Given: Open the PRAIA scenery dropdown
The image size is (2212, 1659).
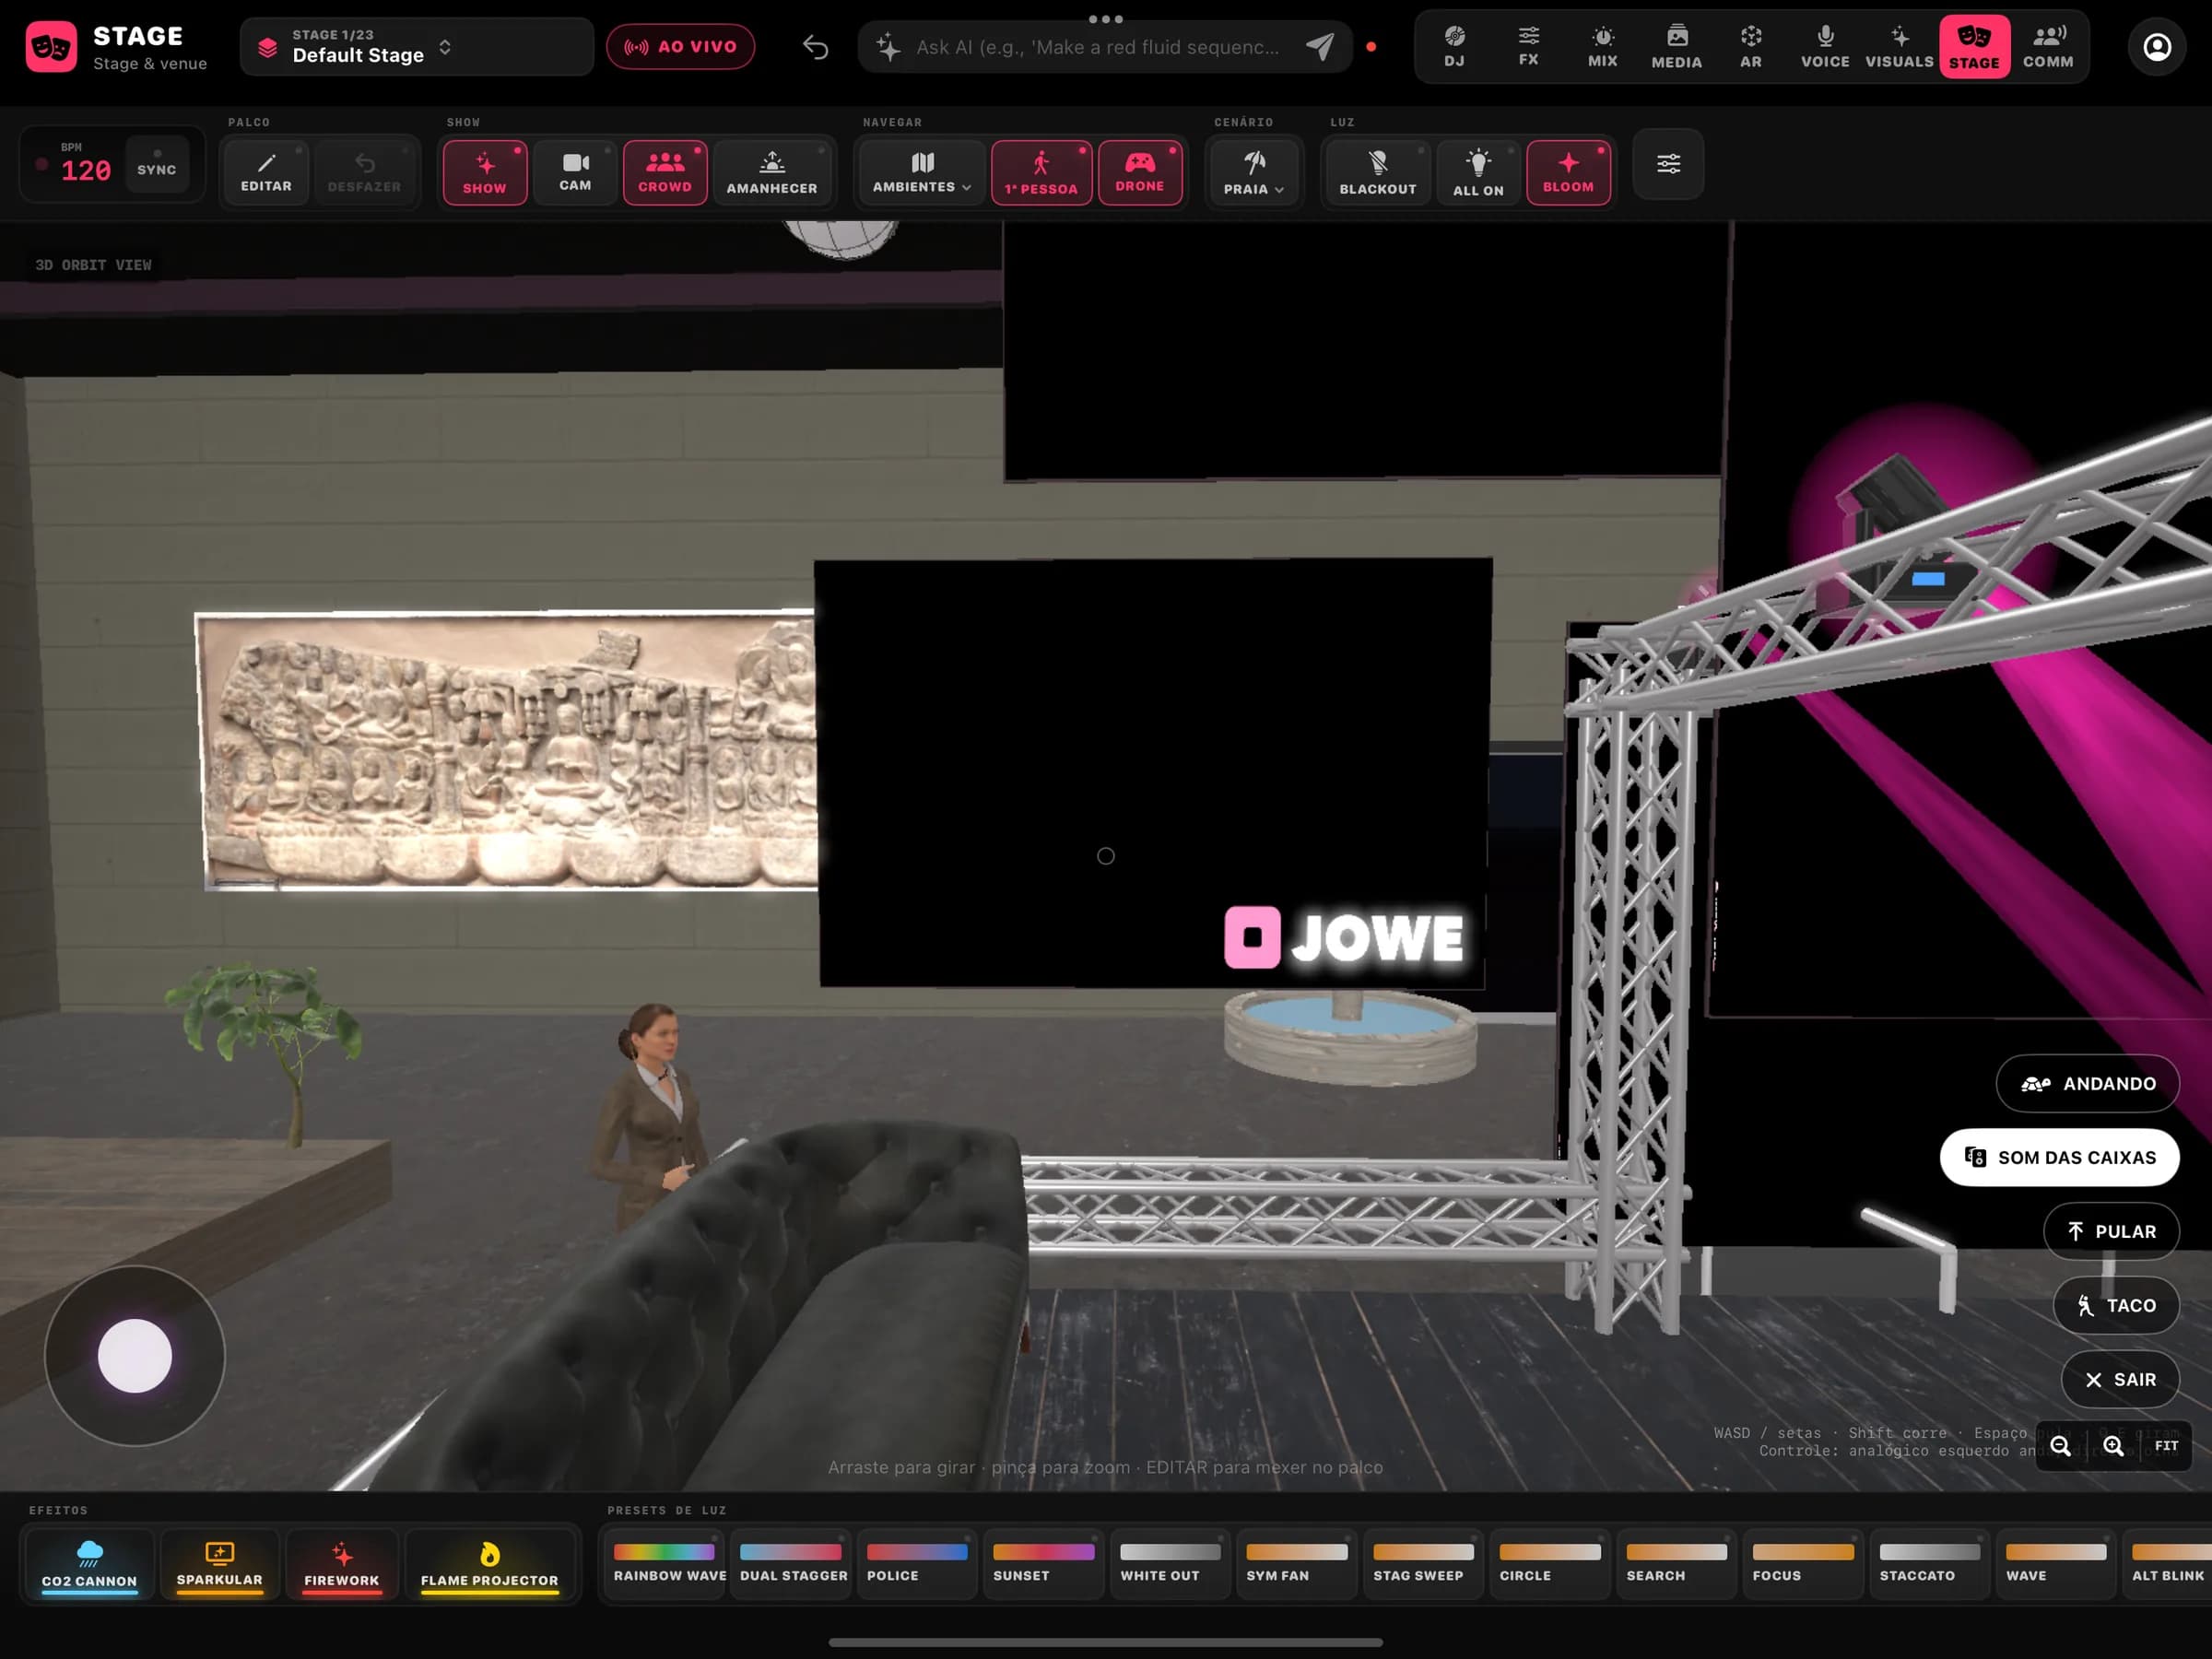Looking at the screenshot, I should pos(1253,172).
